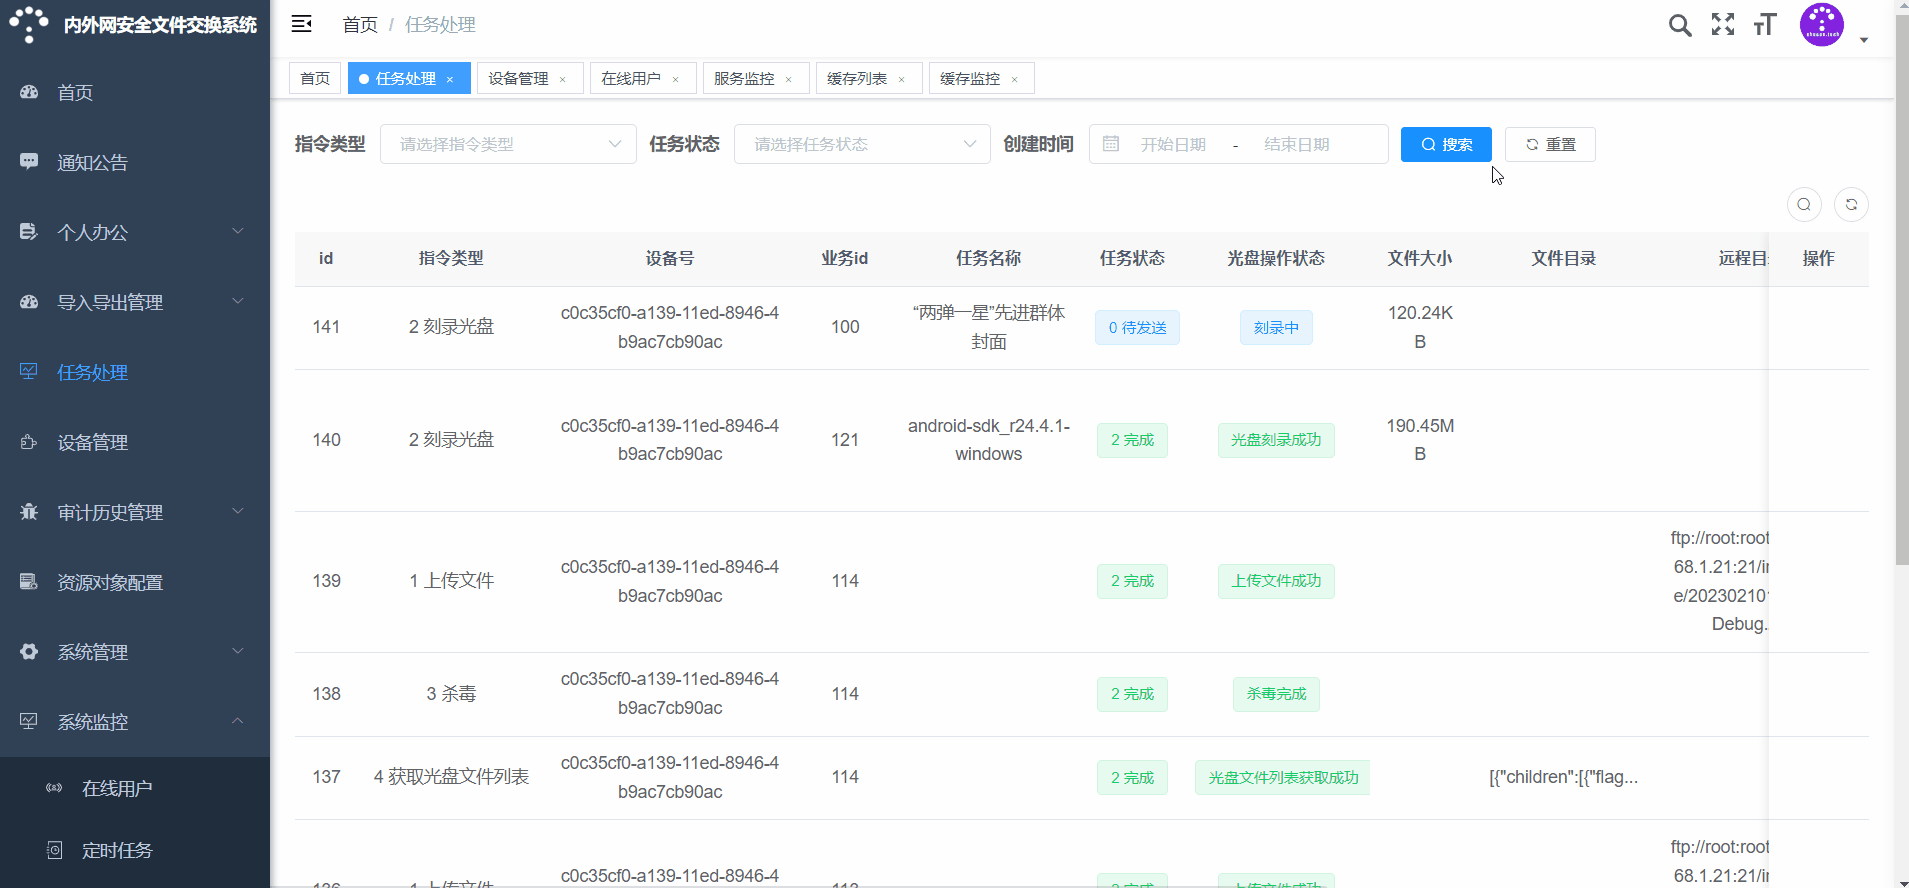Click the page vertical scrollbar thumb

coord(1902,290)
